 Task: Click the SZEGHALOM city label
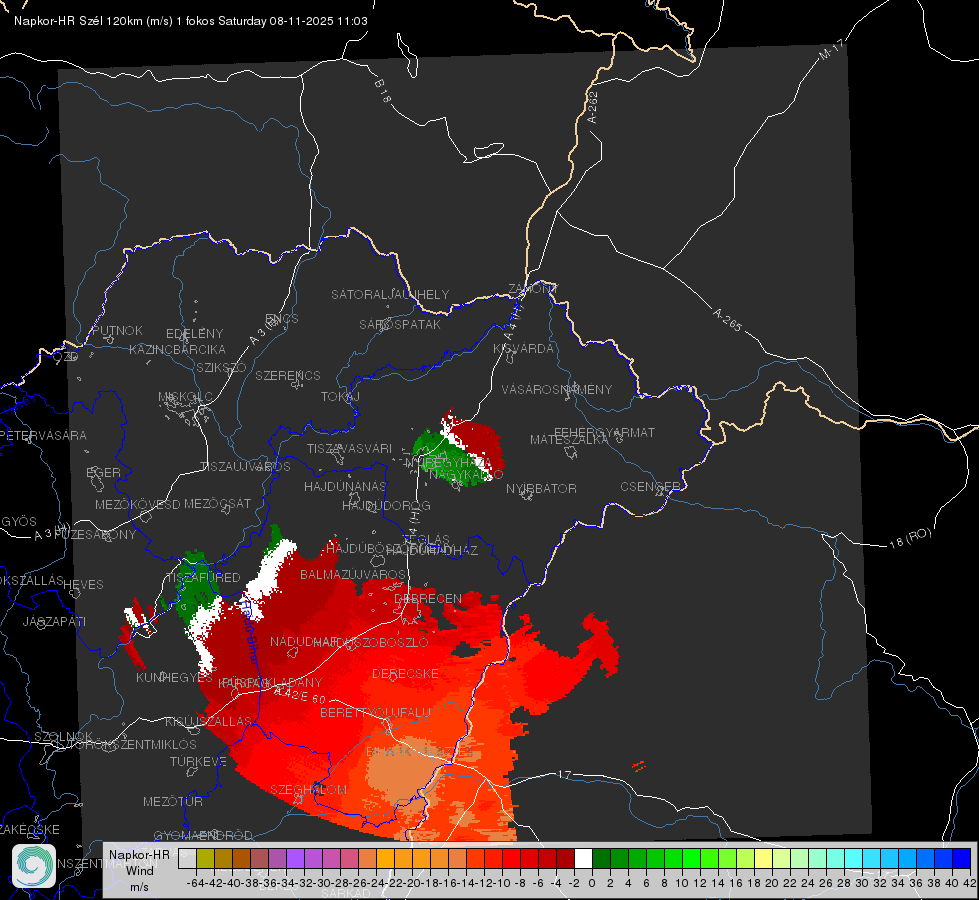point(308,789)
